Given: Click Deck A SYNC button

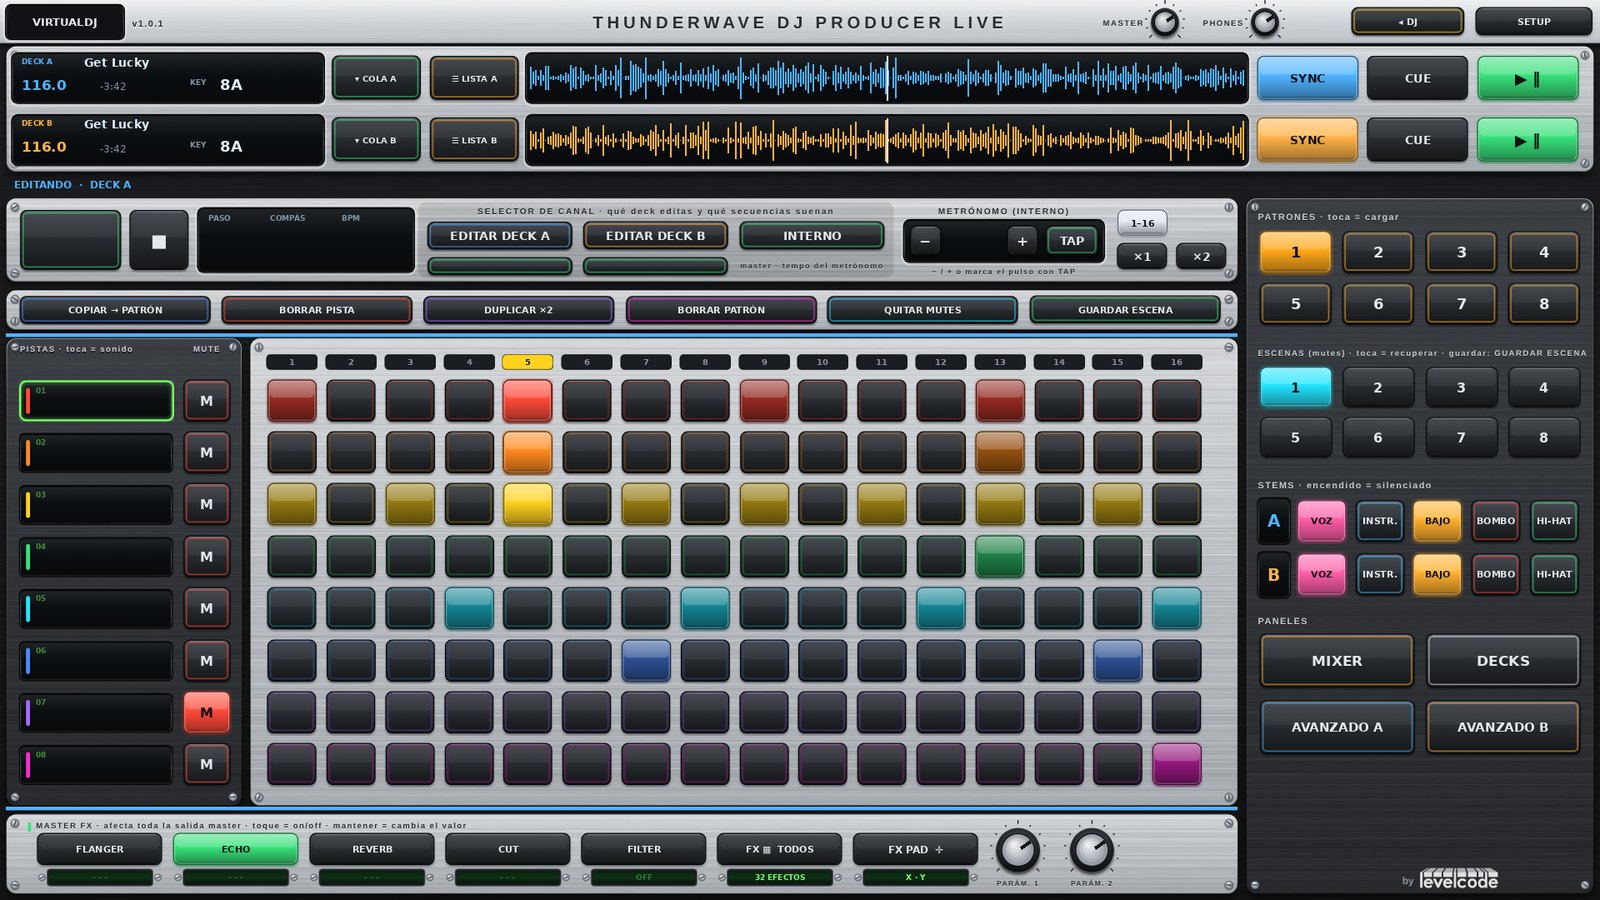Looking at the screenshot, I should pos(1307,78).
